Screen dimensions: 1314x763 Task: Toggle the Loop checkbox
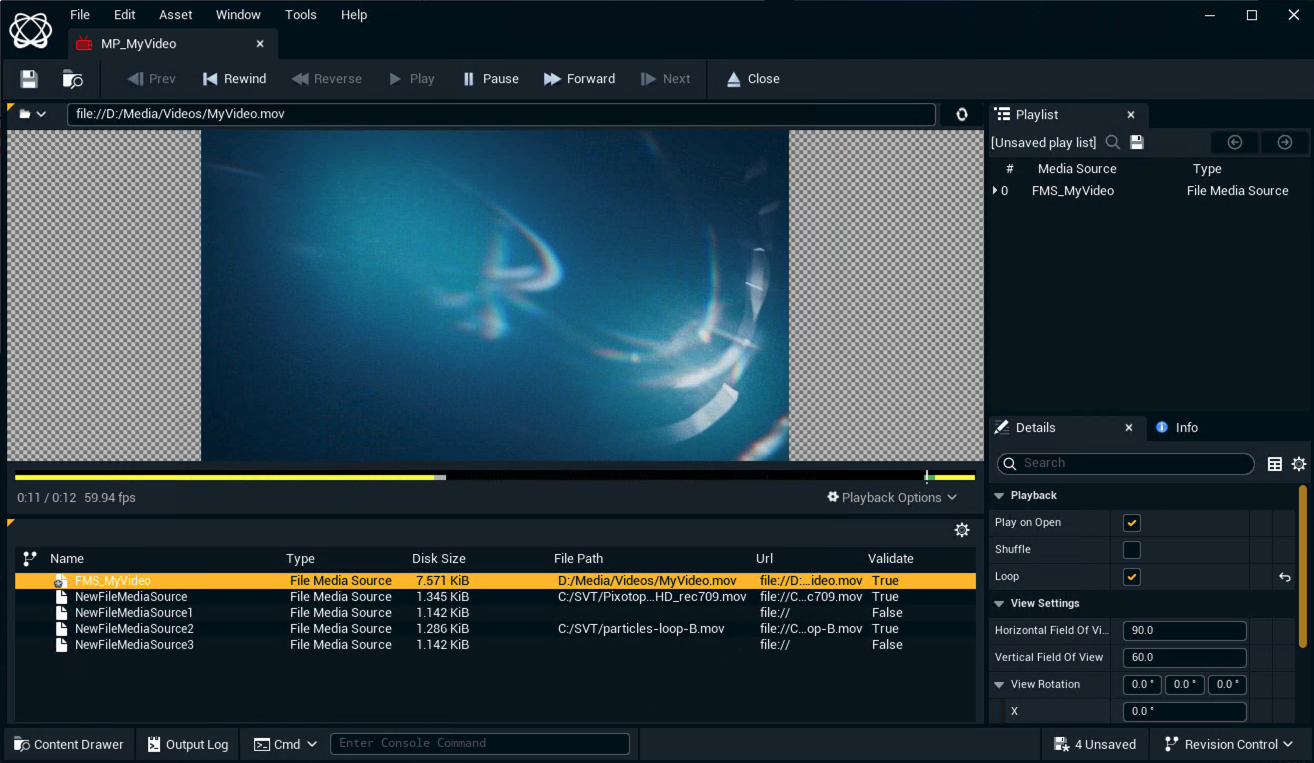[1132, 577]
